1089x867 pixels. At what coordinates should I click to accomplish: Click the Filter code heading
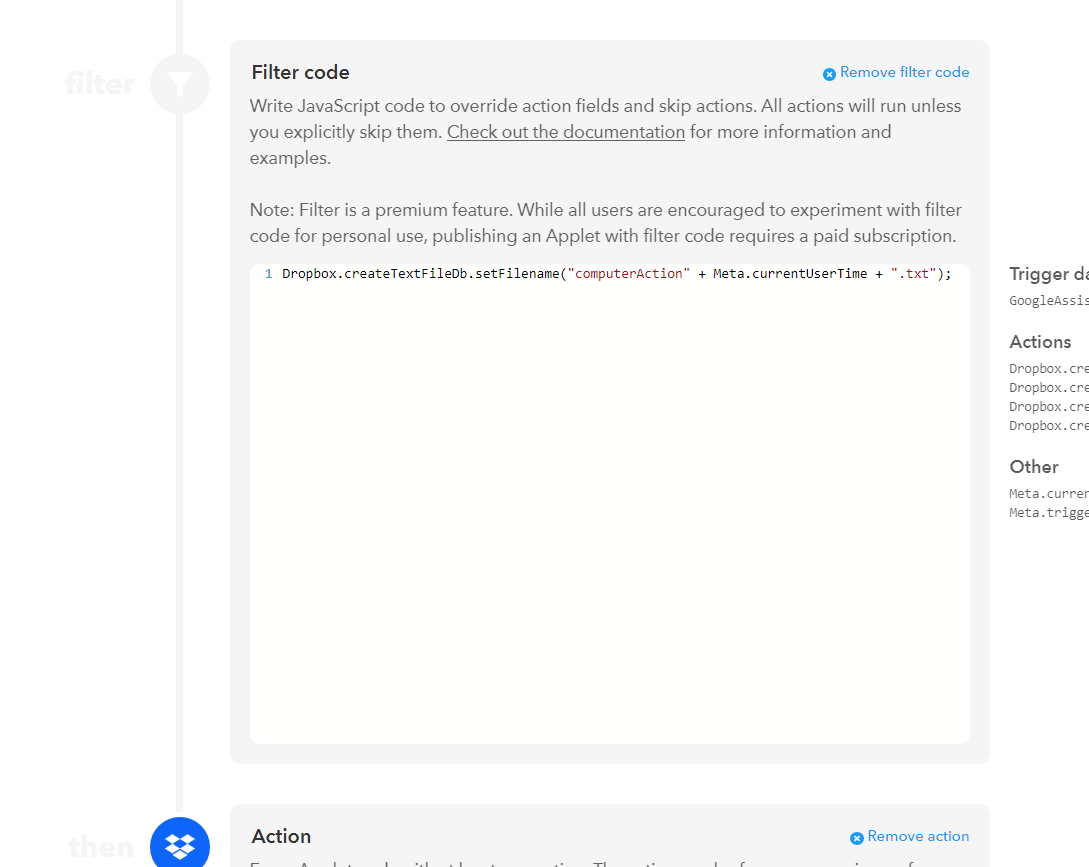300,72
